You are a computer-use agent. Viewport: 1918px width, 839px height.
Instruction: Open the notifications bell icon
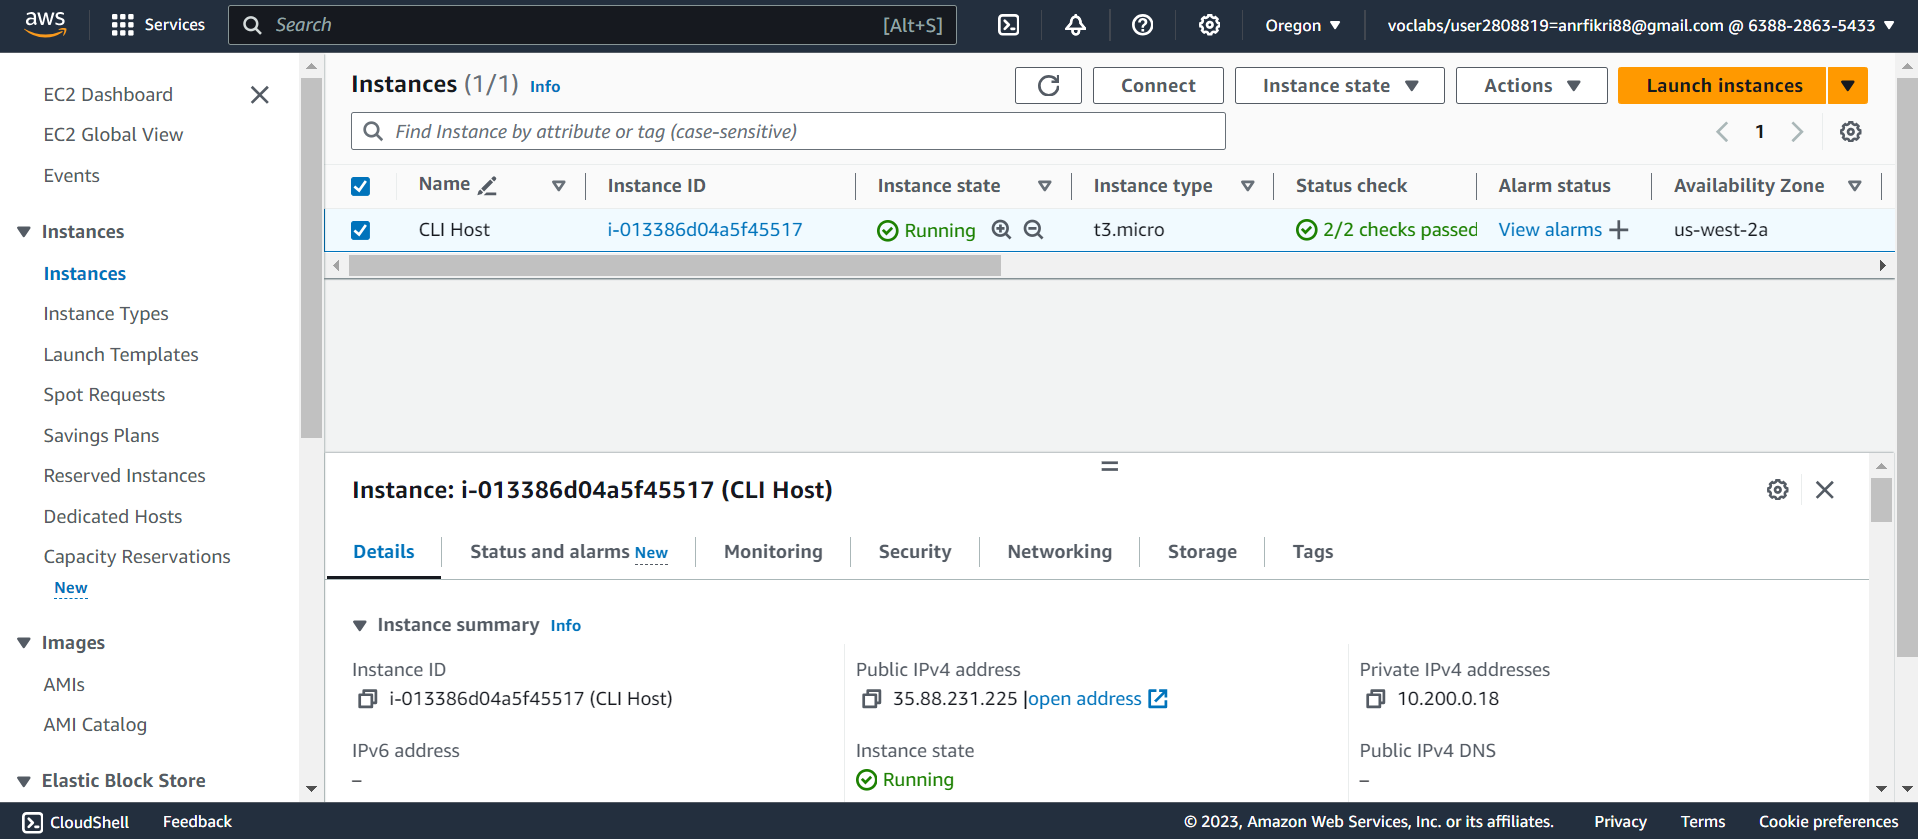(x=1075, y=25)
